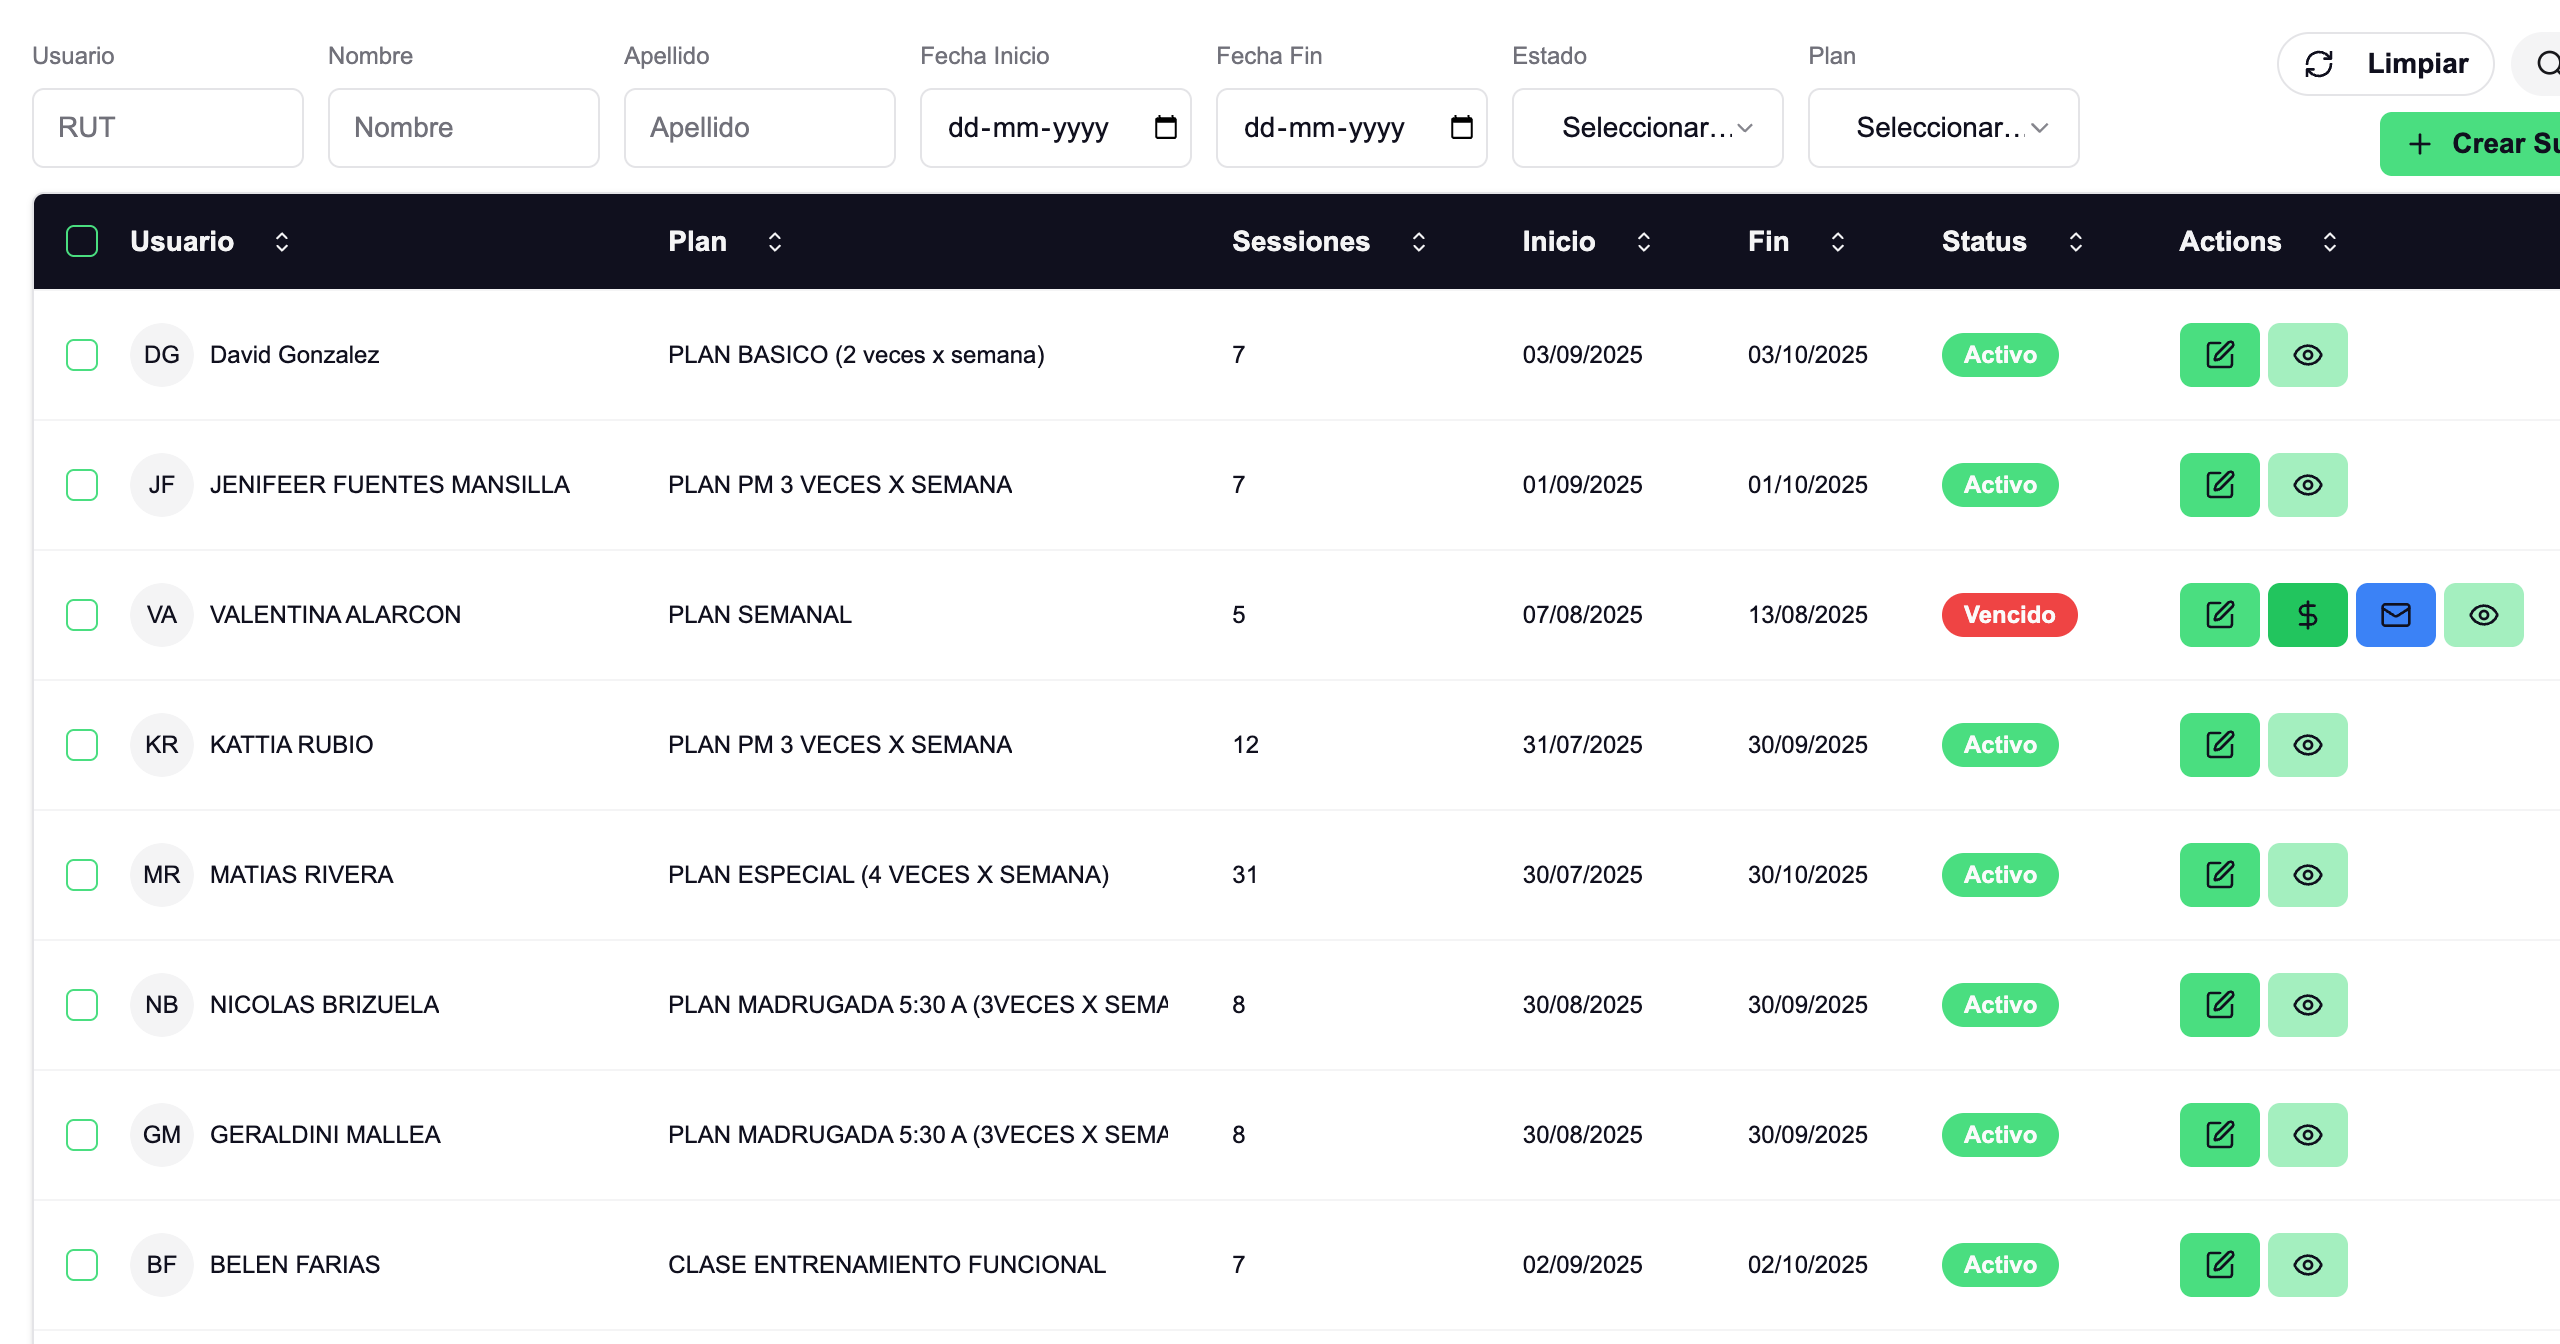View details eye icon for Kattia Rubio
This screenshot has height=1344, width=2560.
(x=2307, y=745)
